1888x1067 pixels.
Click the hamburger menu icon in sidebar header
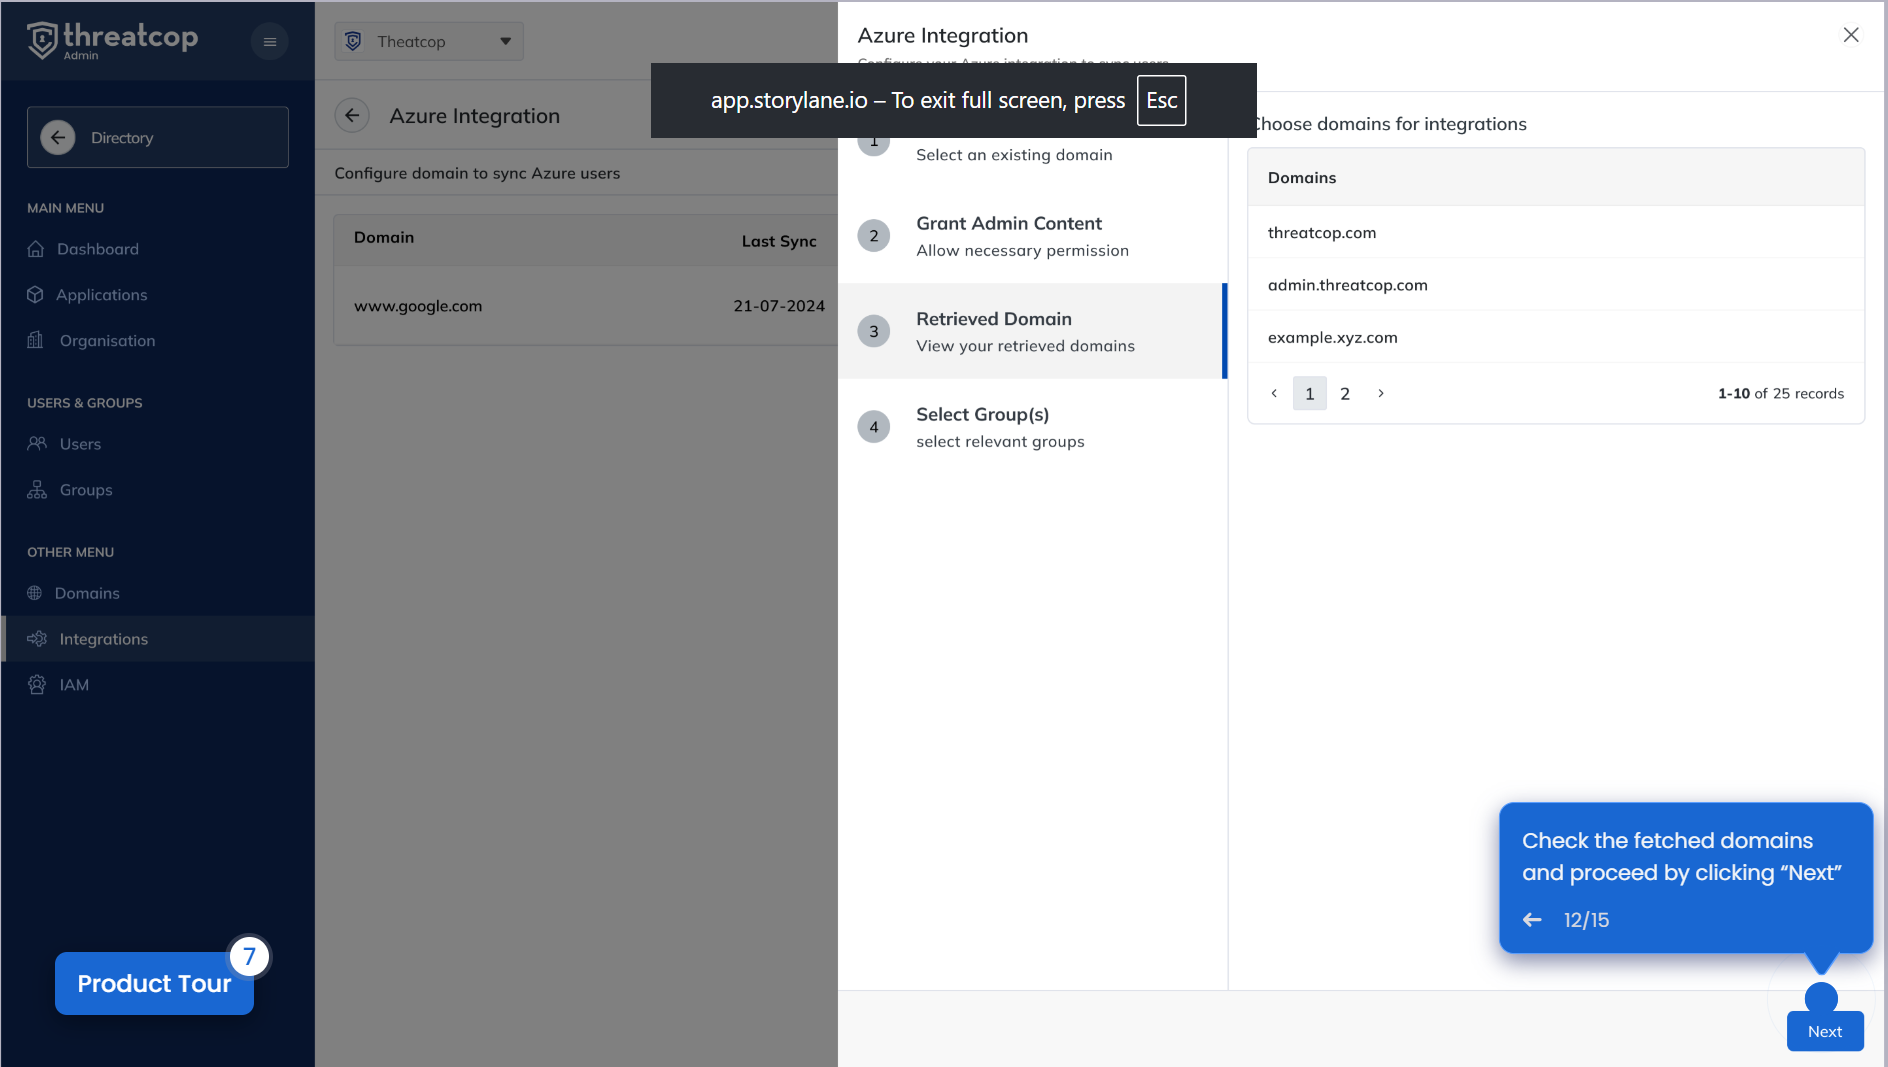pos(269,42)
